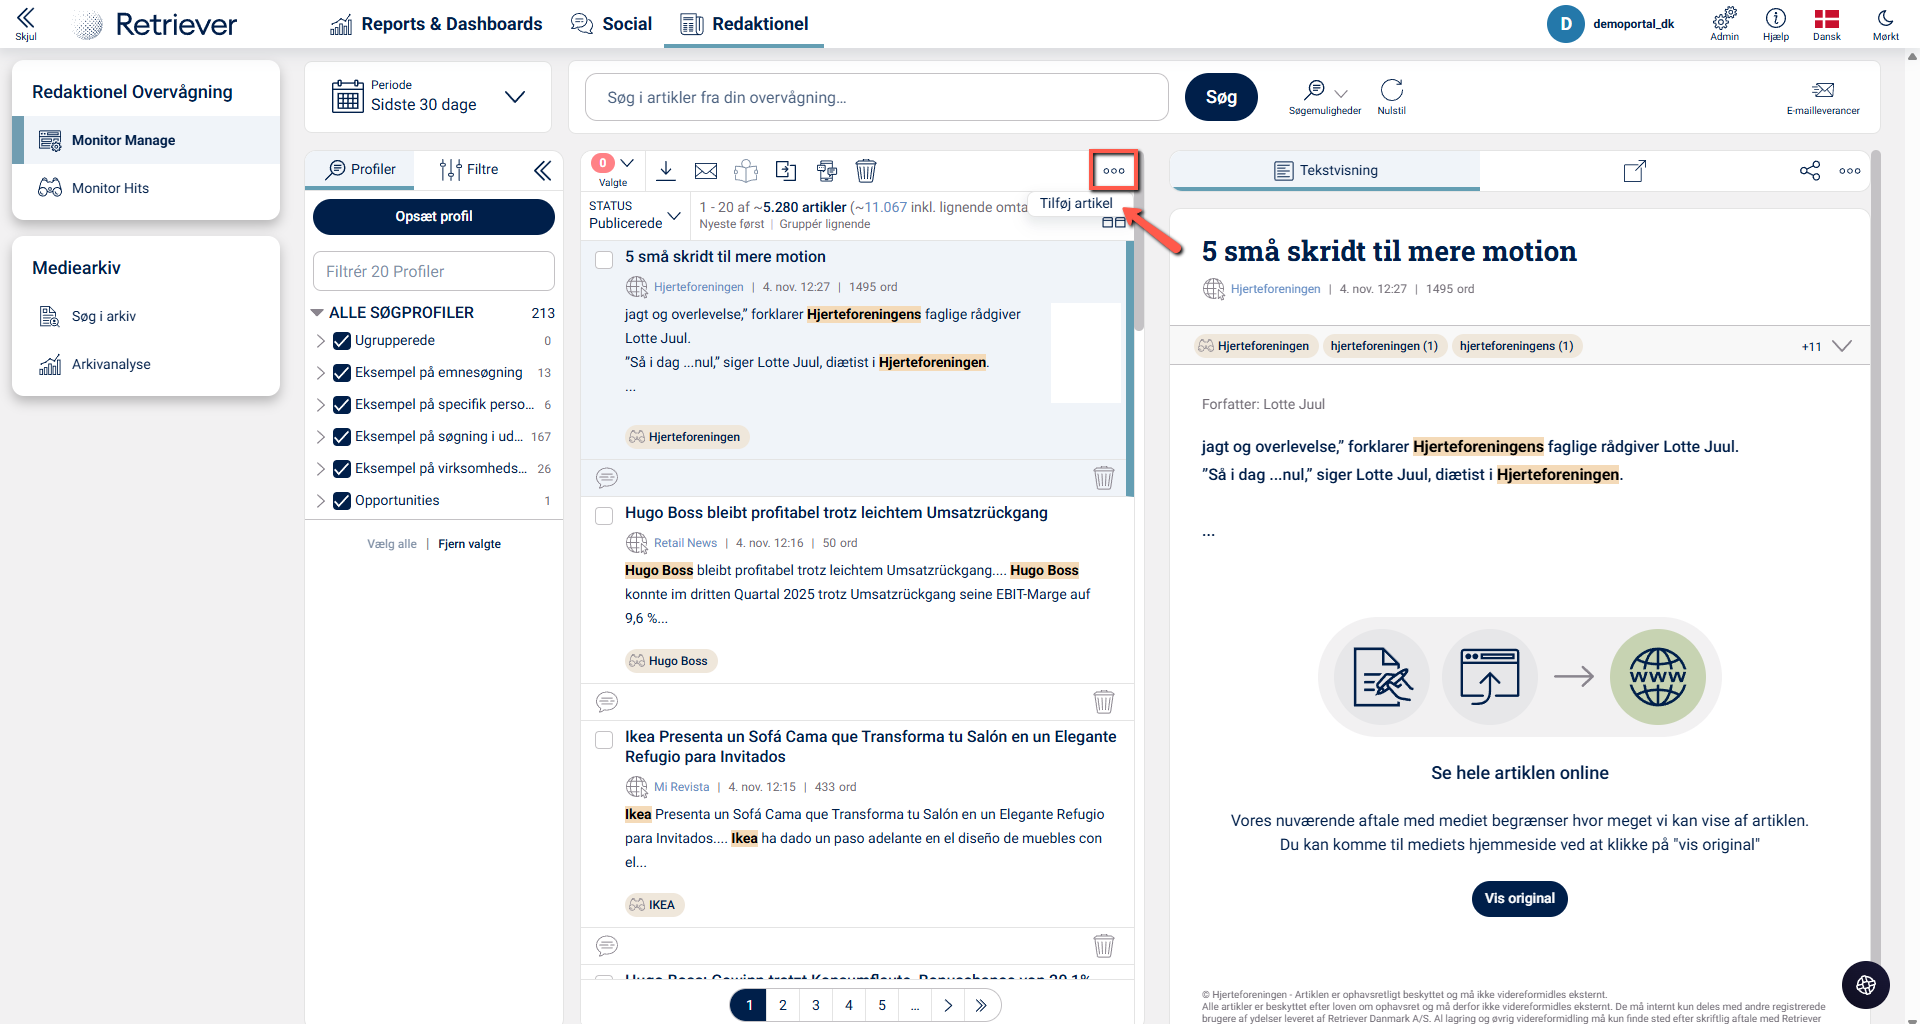Send selected articles by email
This screenshot has width=1920, height=1024.
[706, 171]
